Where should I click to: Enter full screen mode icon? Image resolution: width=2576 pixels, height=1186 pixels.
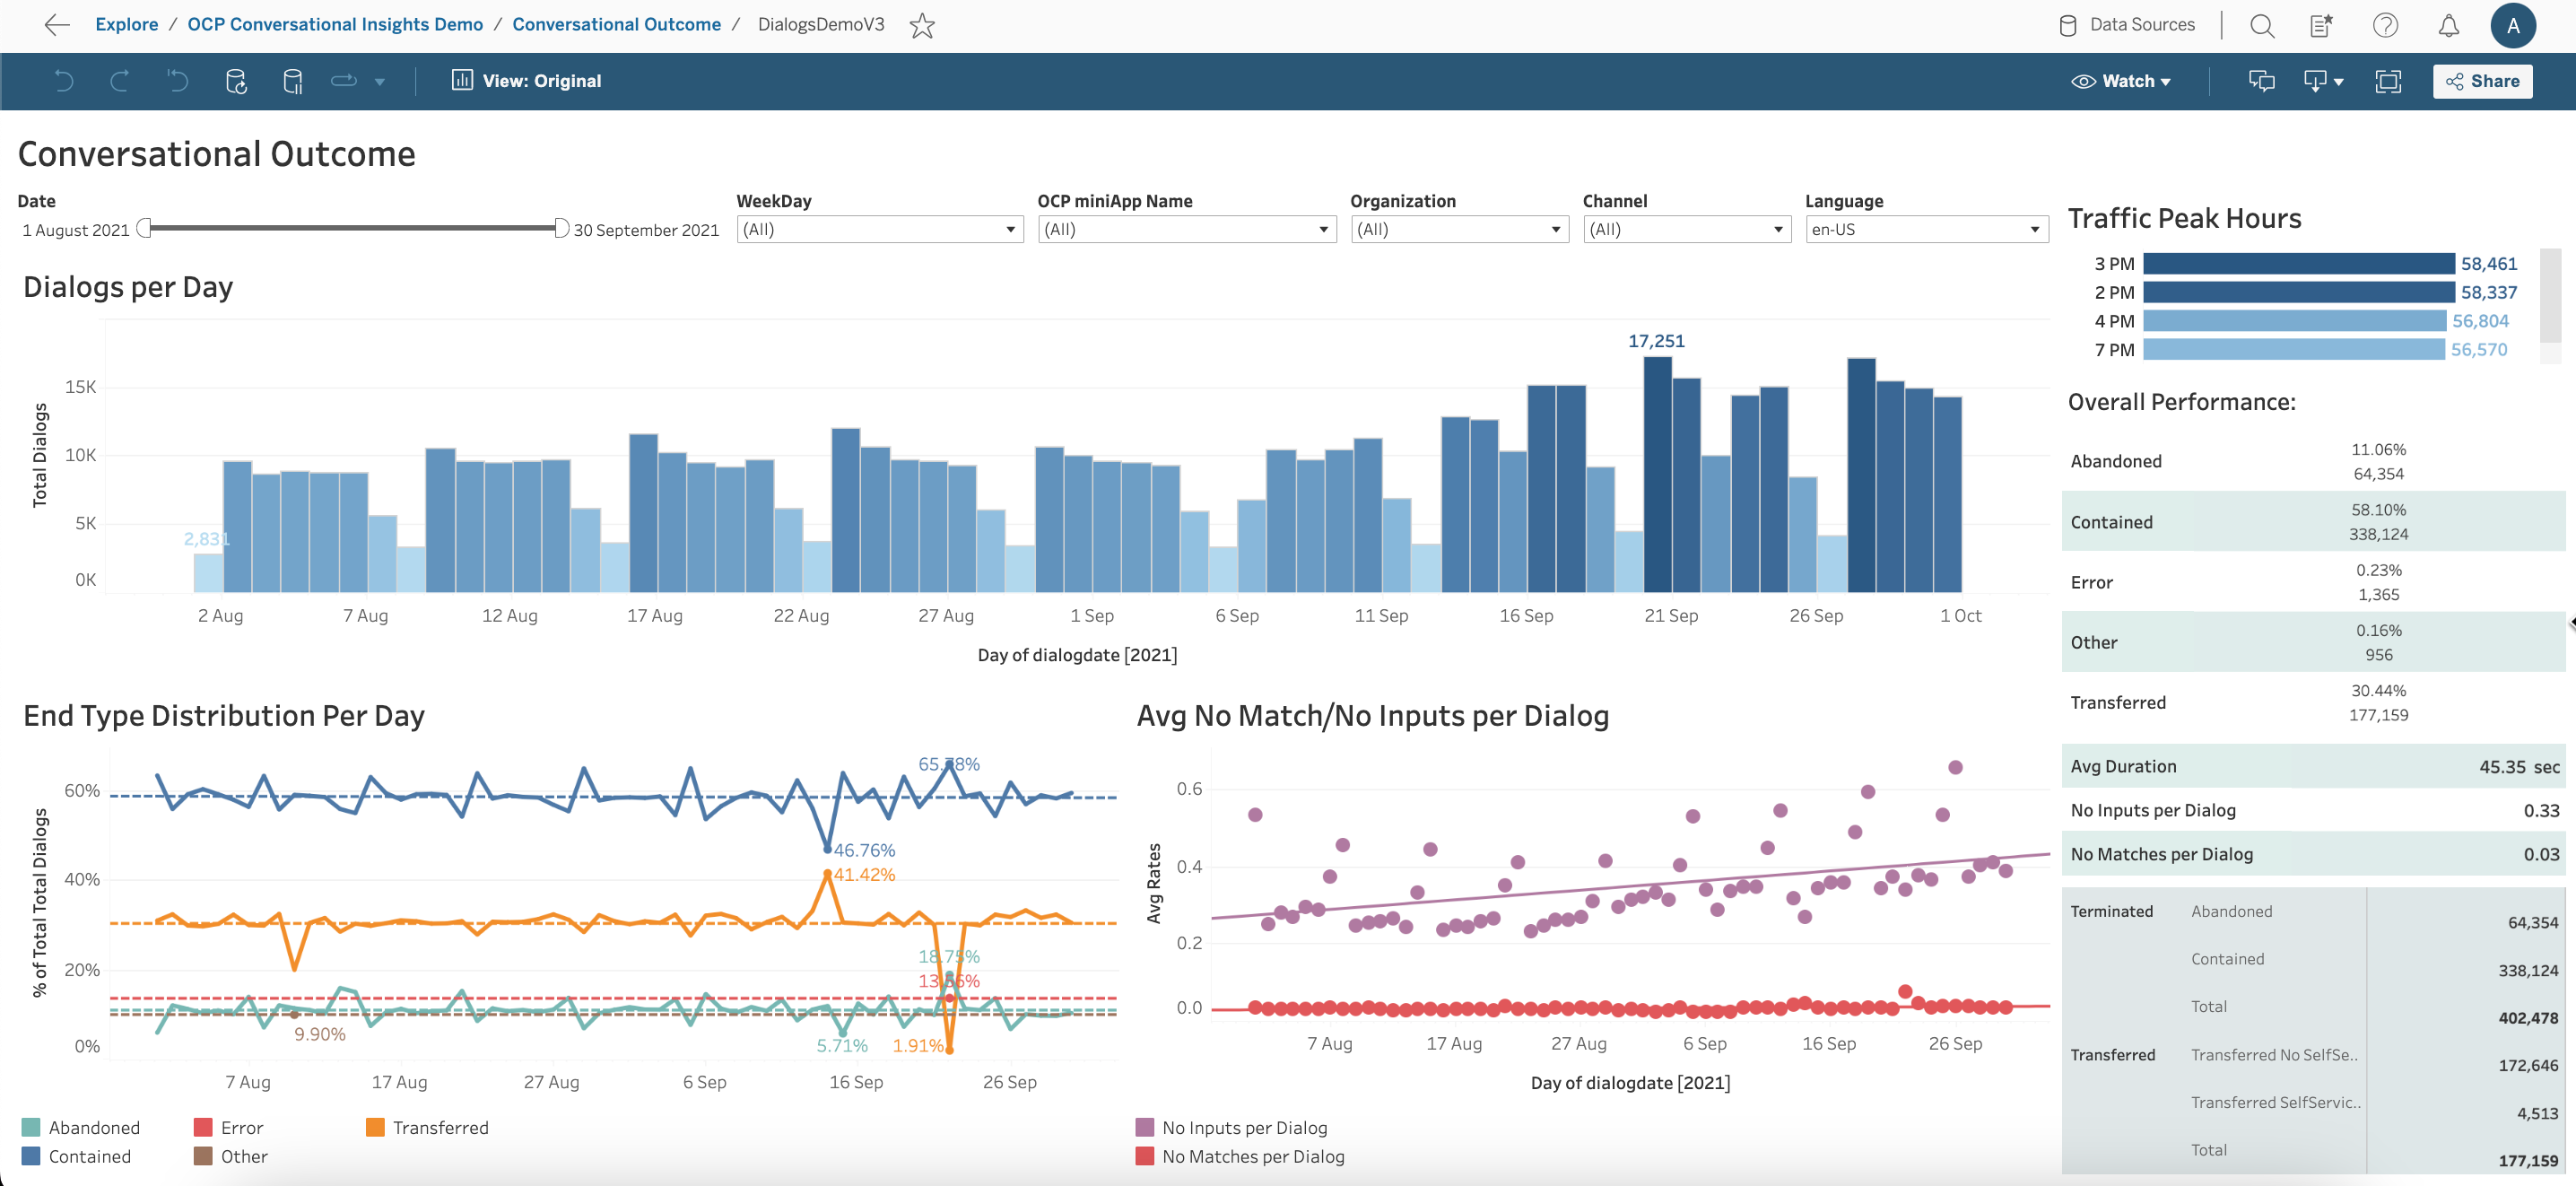point(2388,81)
